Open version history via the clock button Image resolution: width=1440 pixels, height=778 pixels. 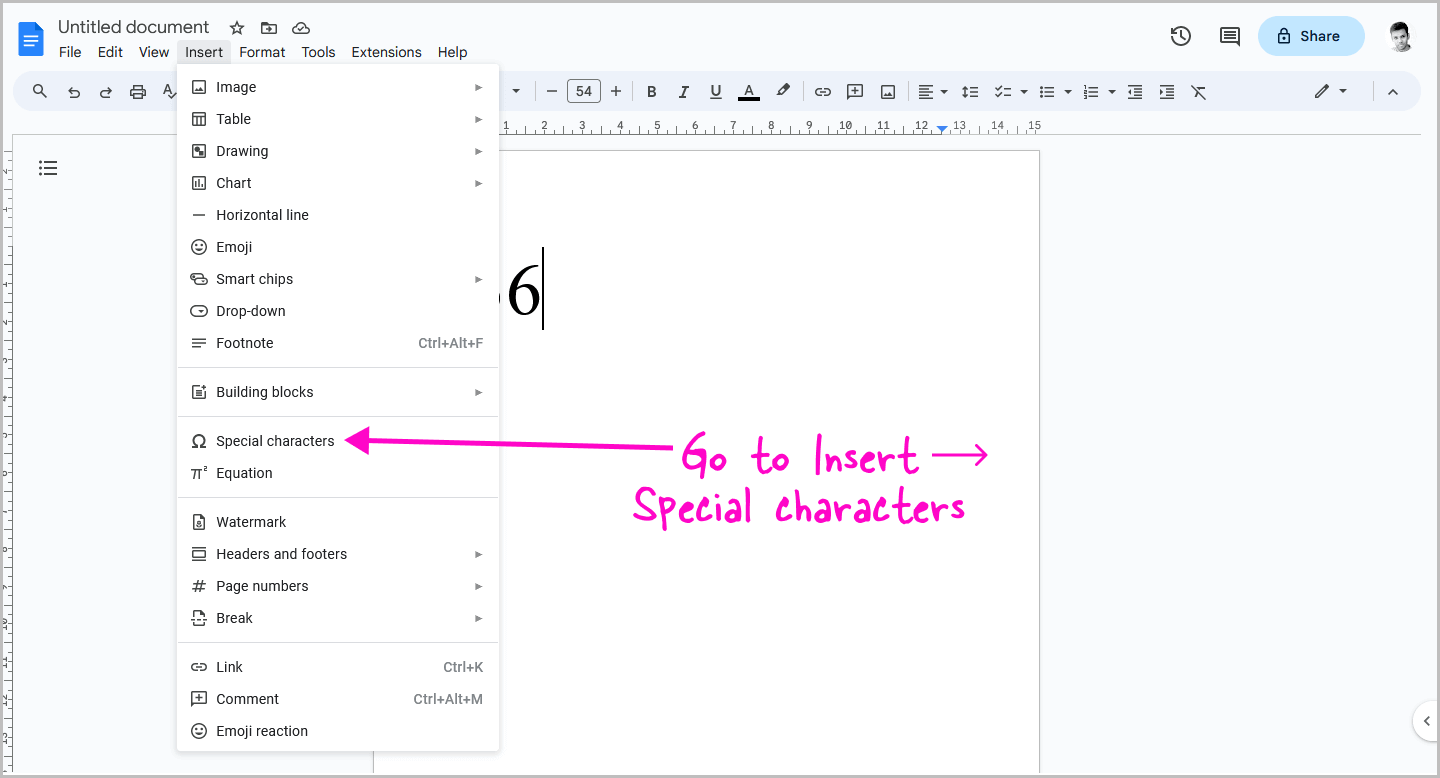coord(1180,35)
